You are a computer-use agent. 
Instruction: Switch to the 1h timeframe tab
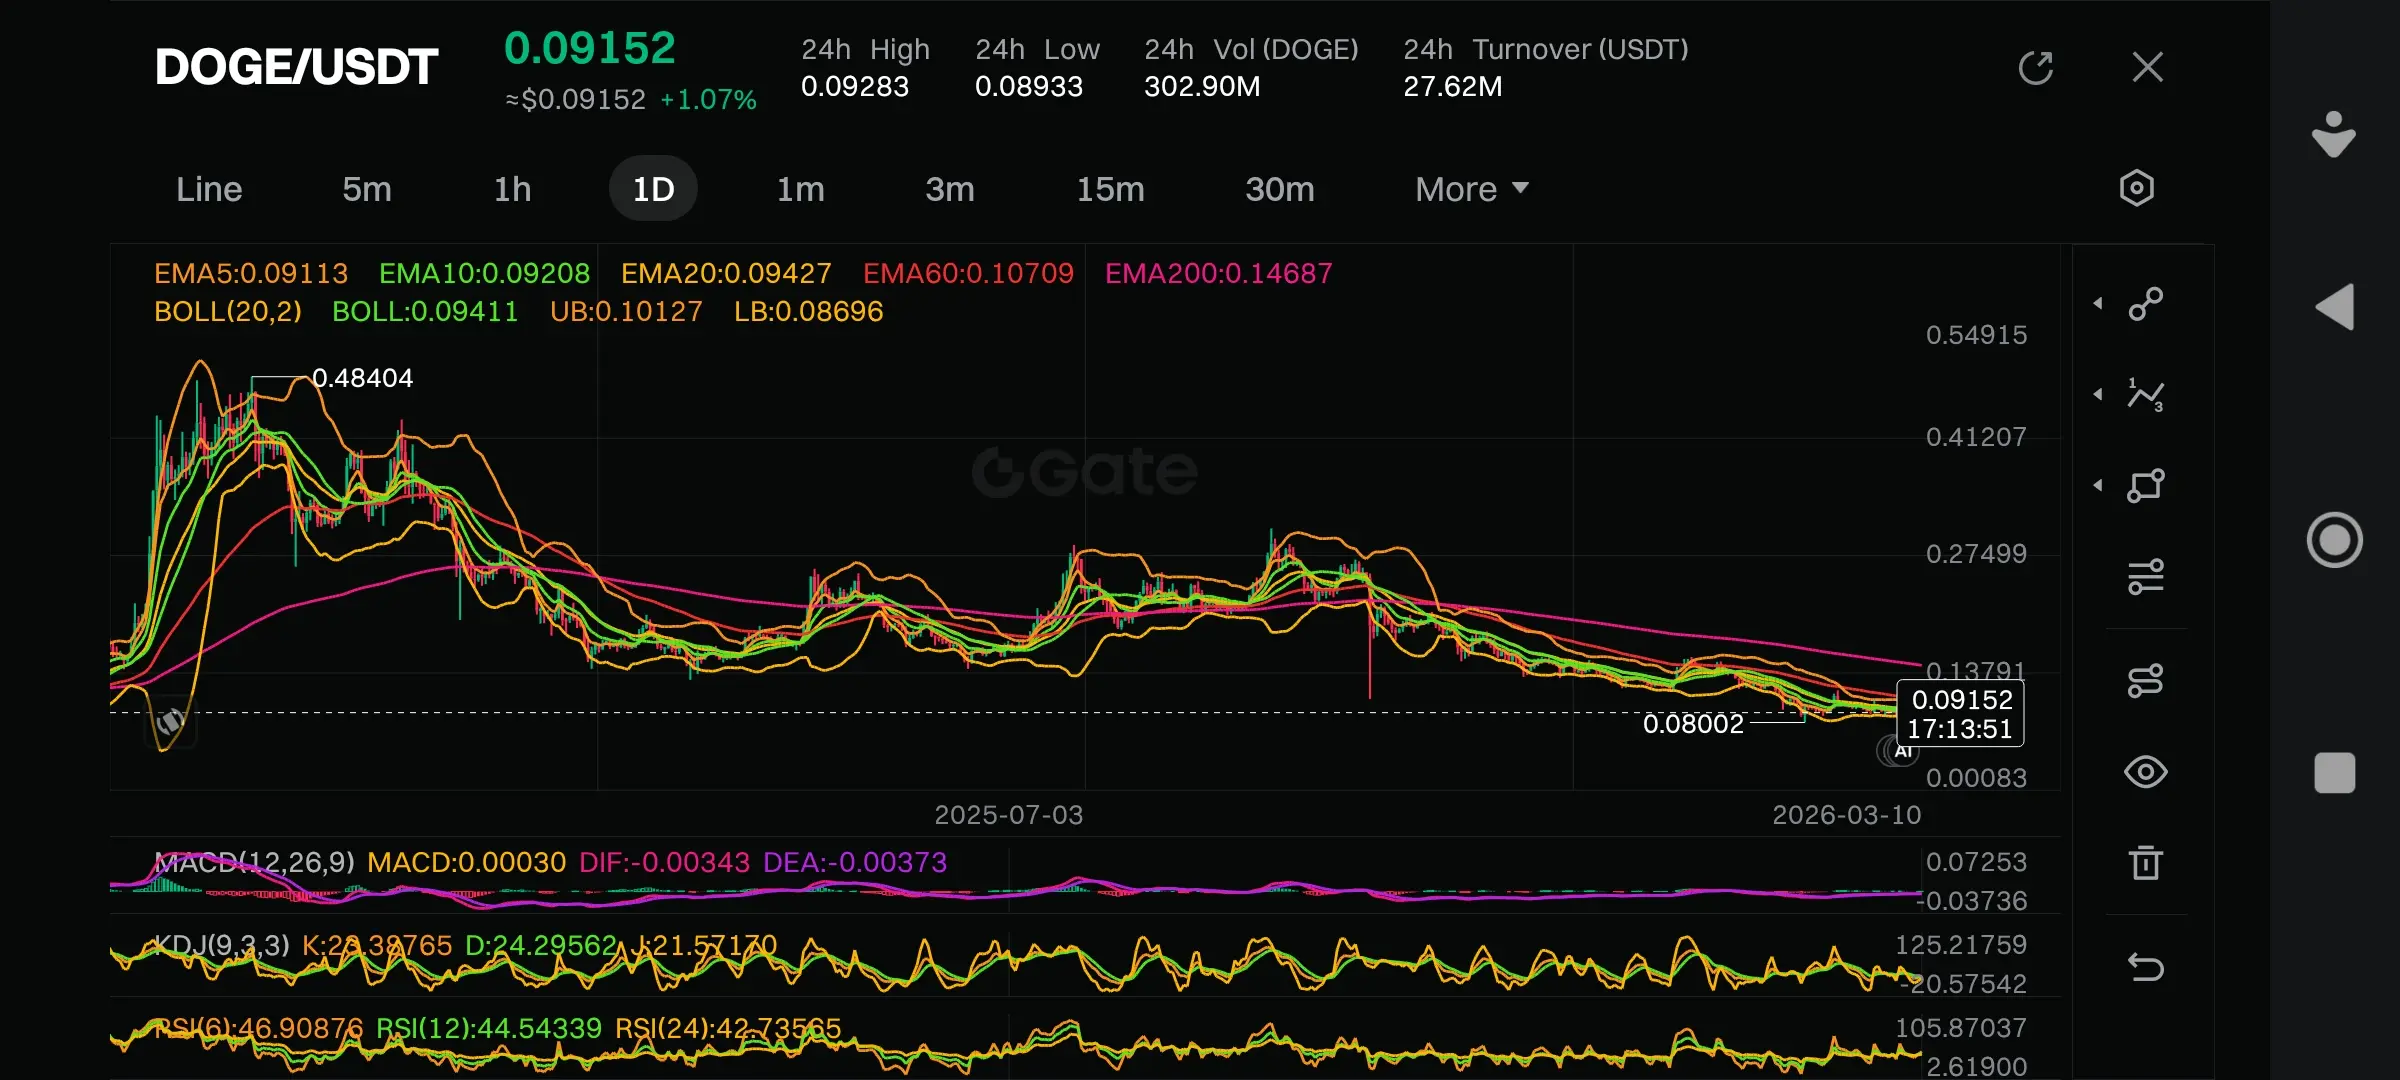point(512,189)
